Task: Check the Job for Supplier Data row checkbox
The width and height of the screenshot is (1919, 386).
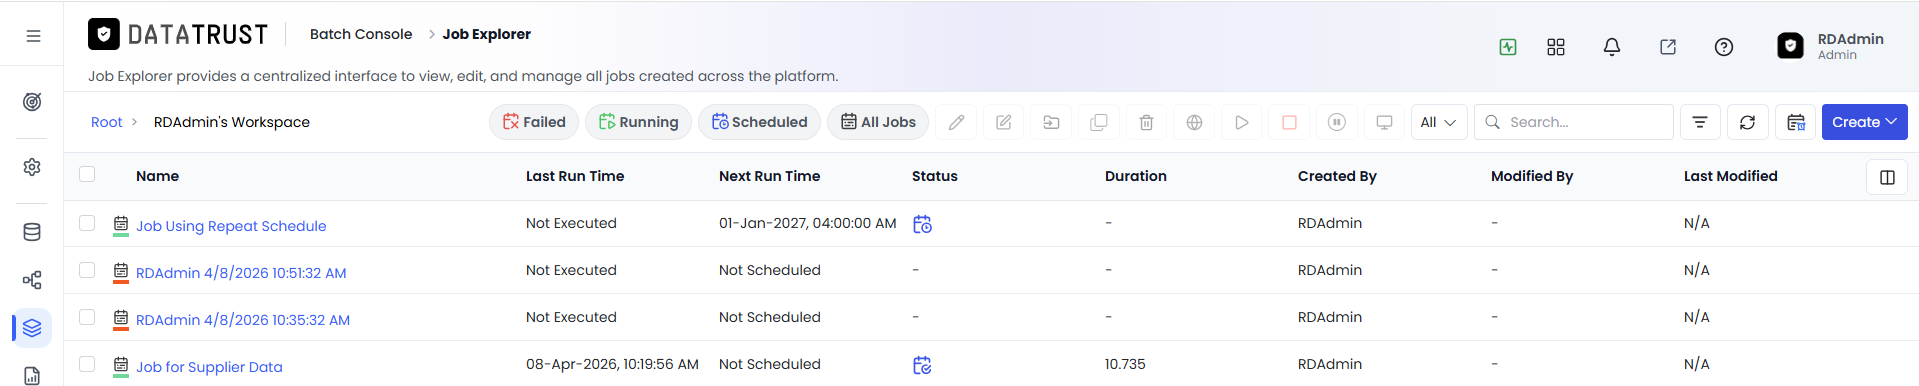Action: [x=87, y=364]
